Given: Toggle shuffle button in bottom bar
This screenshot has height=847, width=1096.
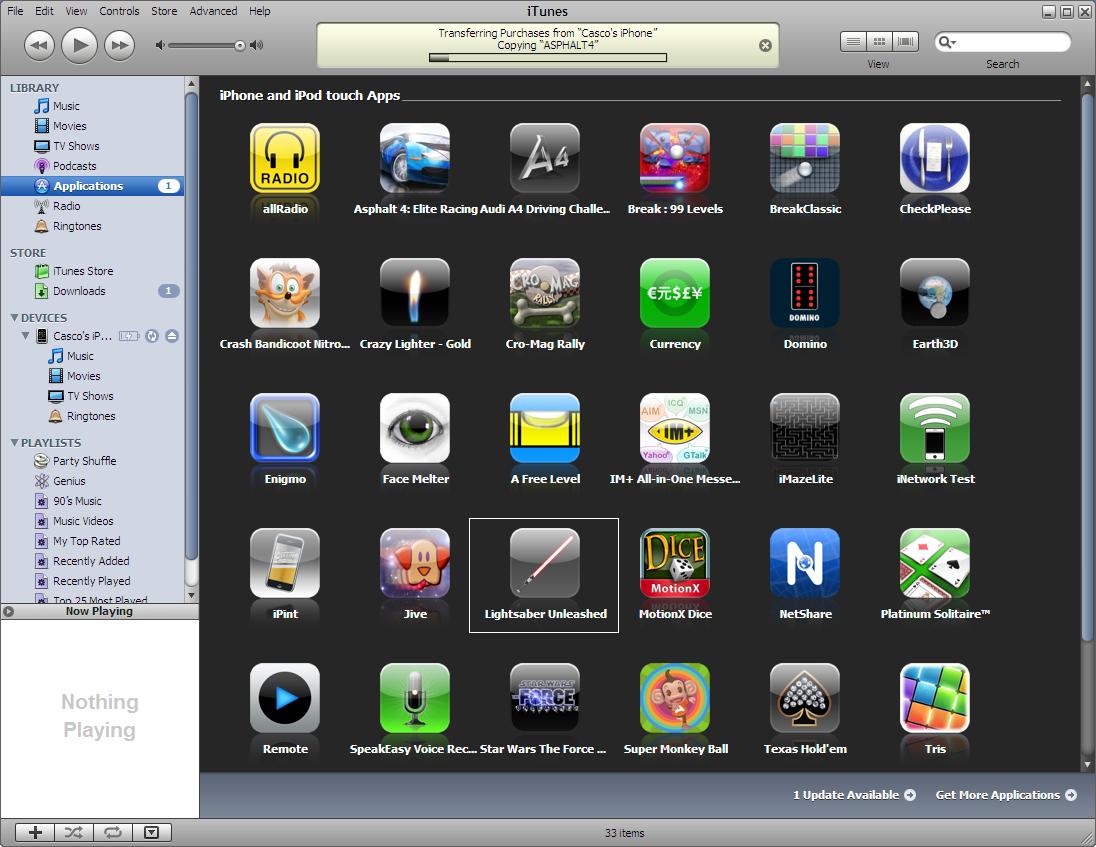Looking at the screenshot, I should pos(73,832).
